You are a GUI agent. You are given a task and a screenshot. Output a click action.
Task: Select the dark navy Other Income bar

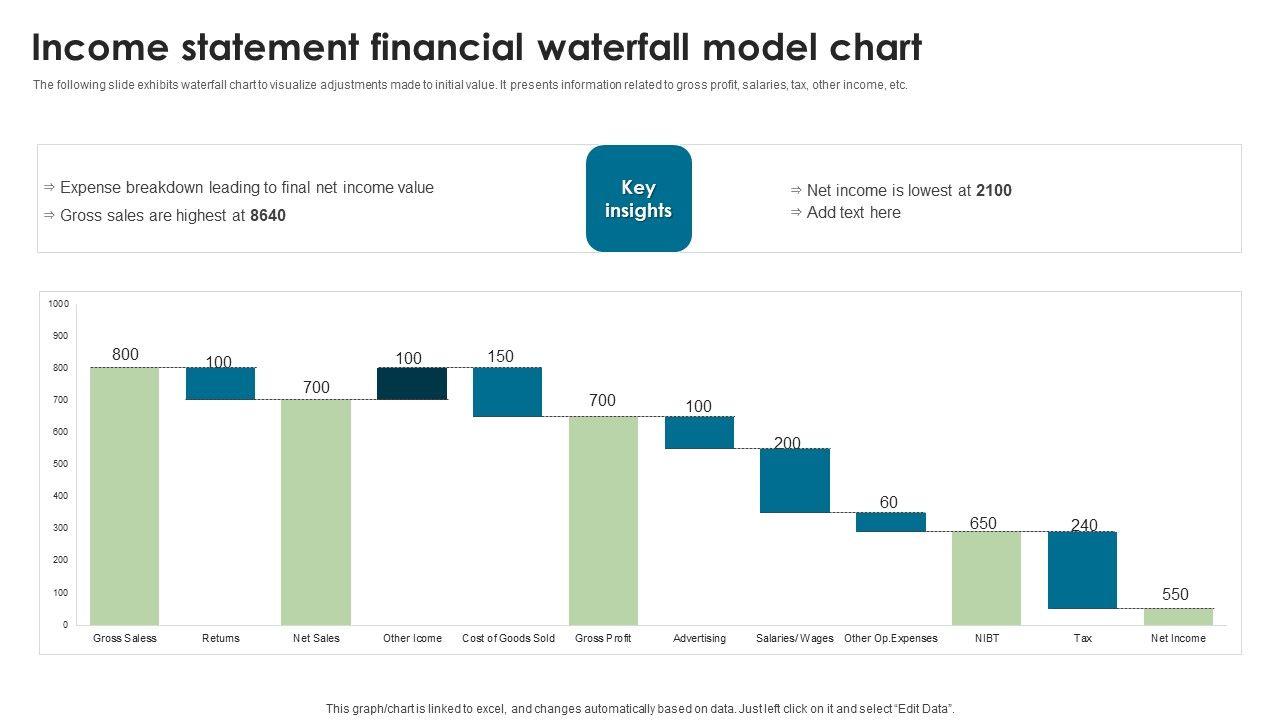[412, 383]
